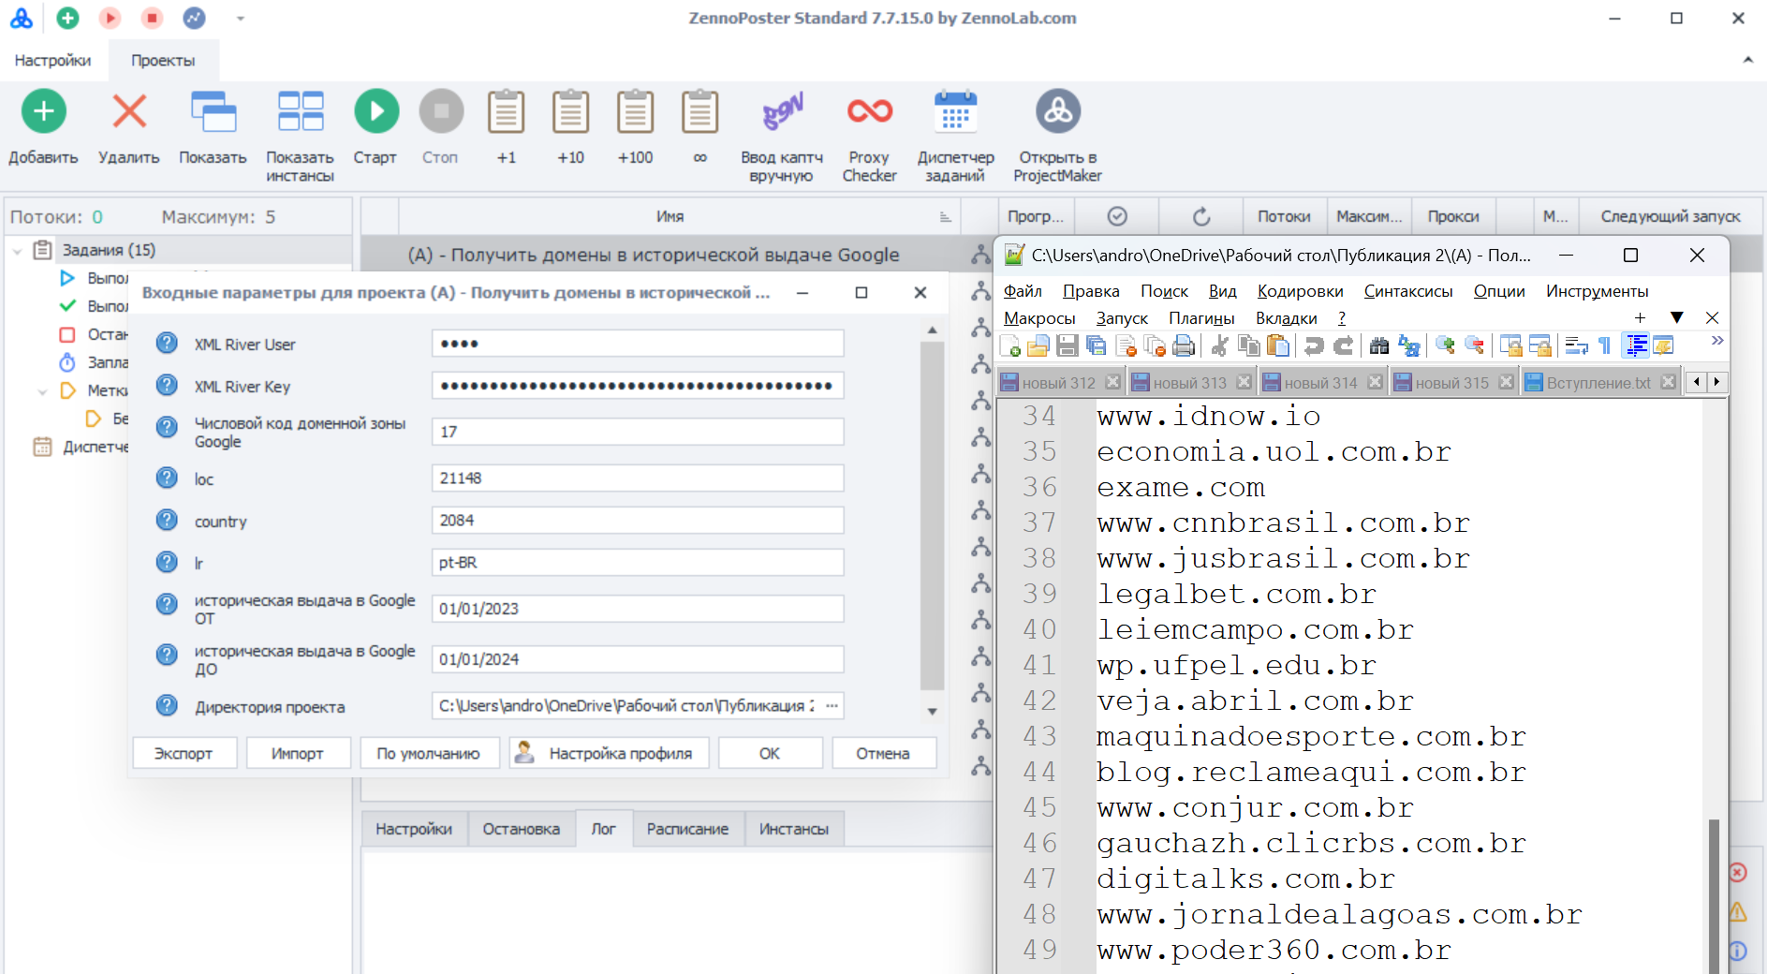Click line 36 text exame.com in Notepad++
This screenshot has width=1767, height=974.
click(1181, 487)
